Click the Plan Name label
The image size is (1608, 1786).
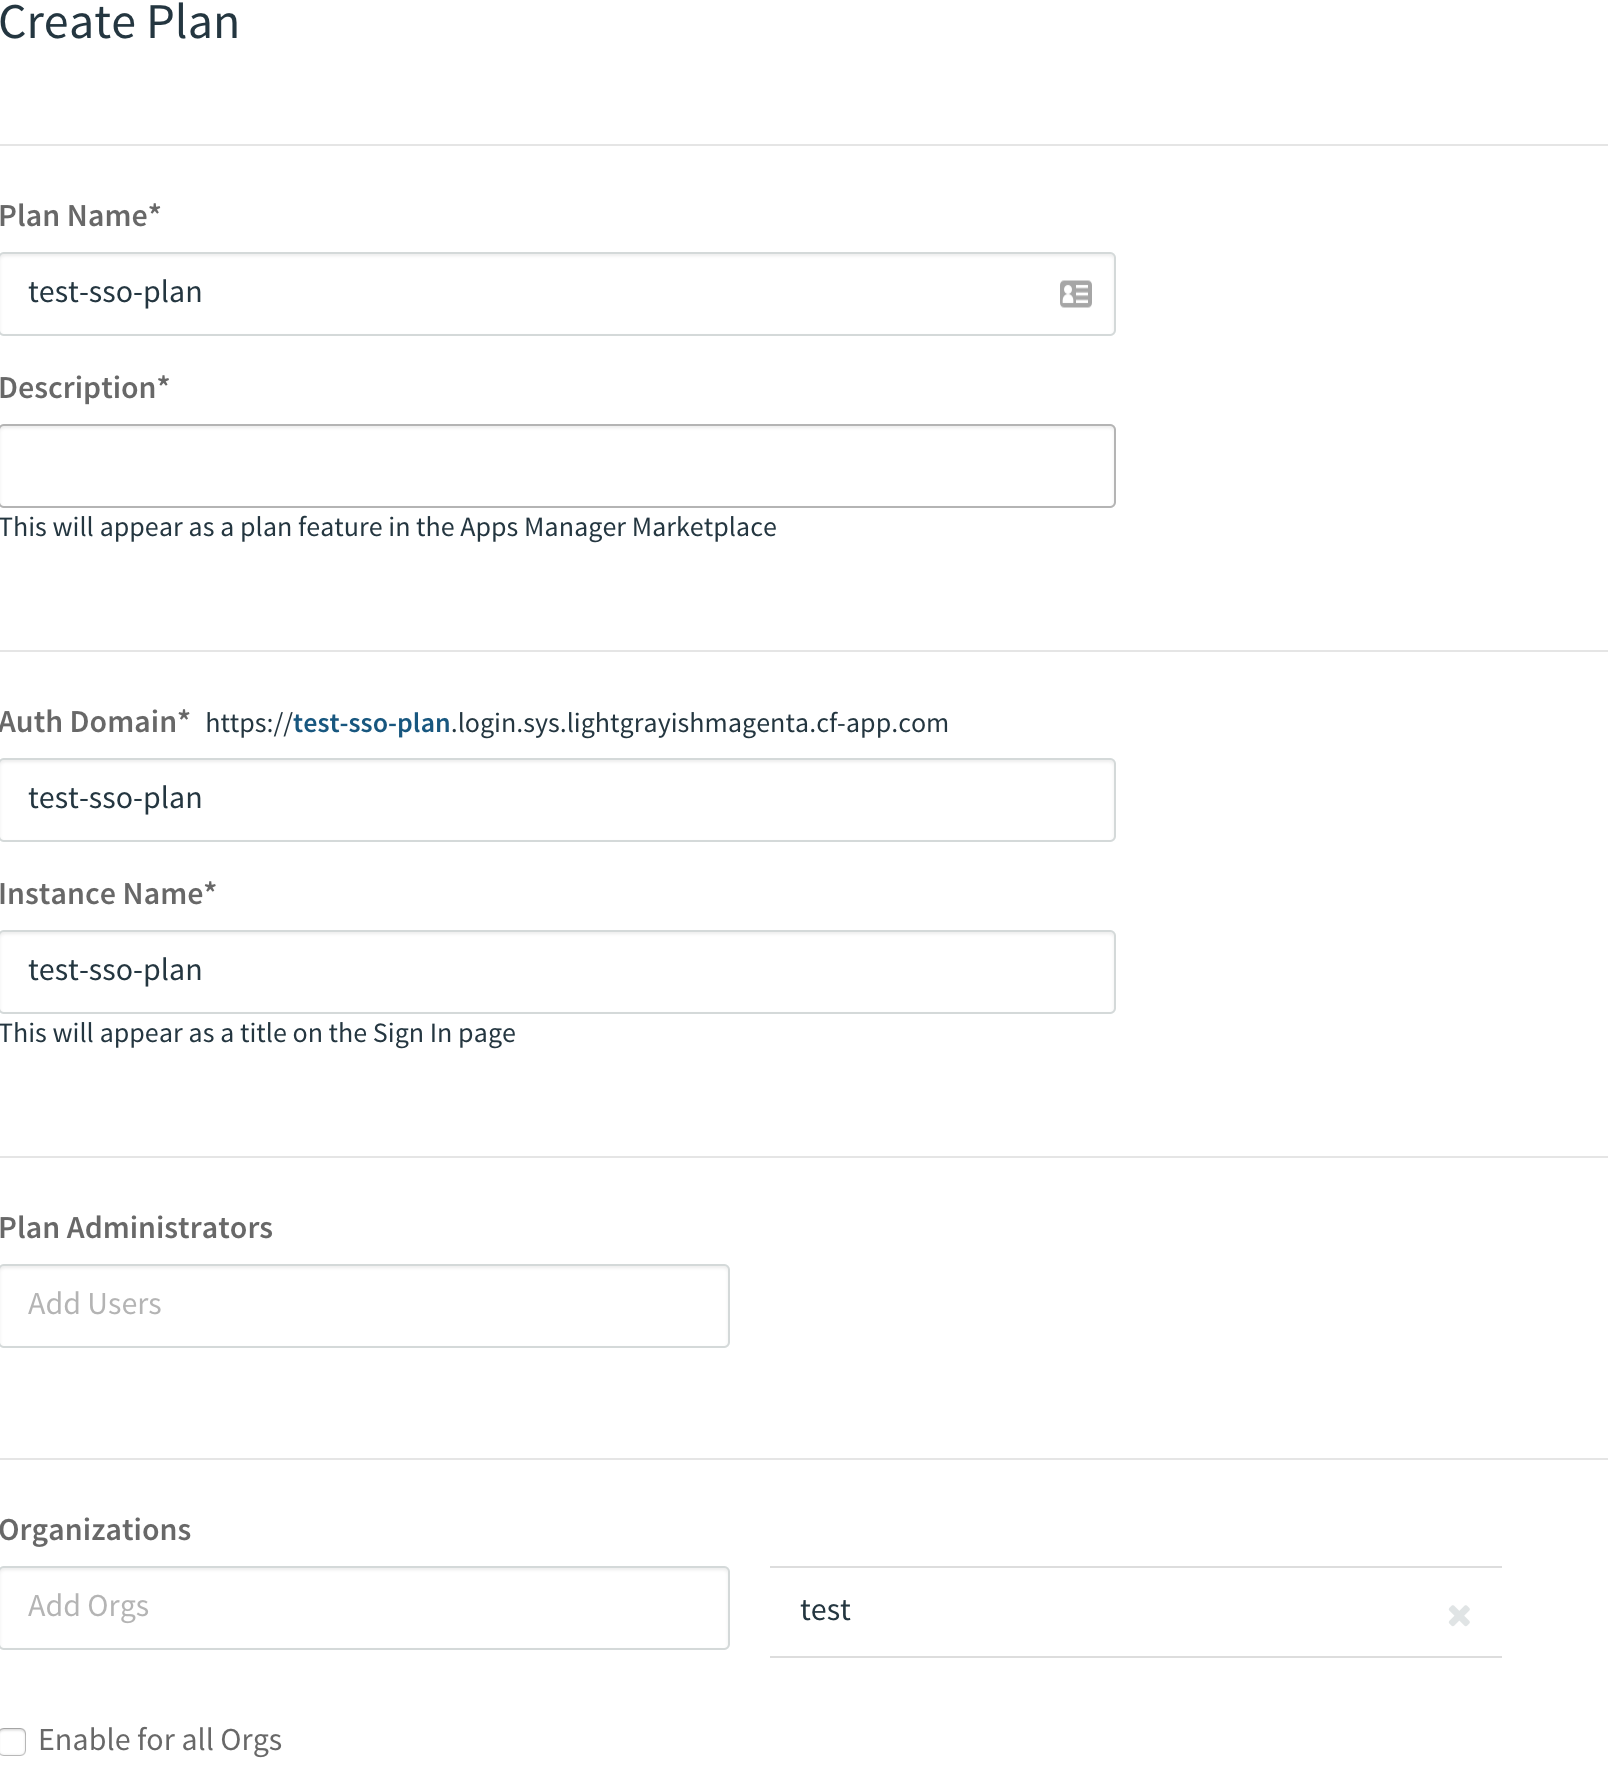point(80,215)
